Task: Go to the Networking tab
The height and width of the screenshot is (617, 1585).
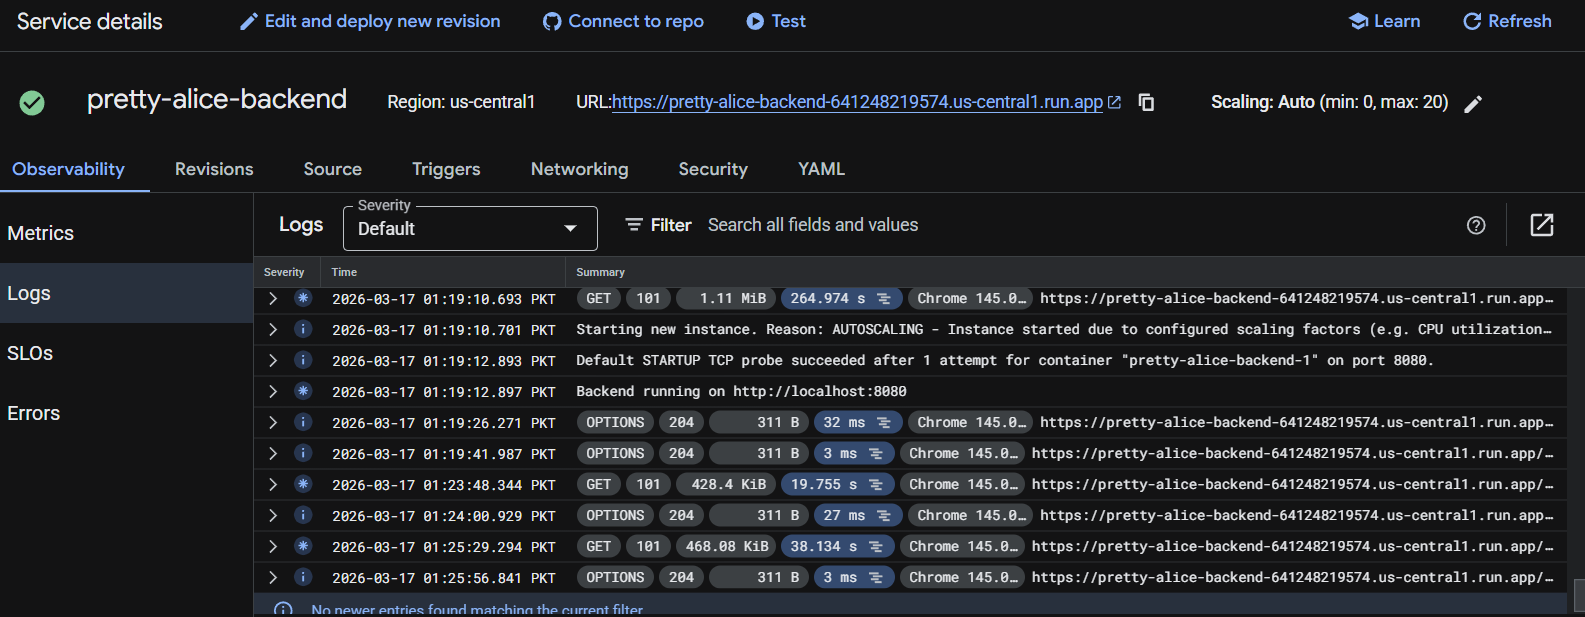Action: tap(580, 169)
